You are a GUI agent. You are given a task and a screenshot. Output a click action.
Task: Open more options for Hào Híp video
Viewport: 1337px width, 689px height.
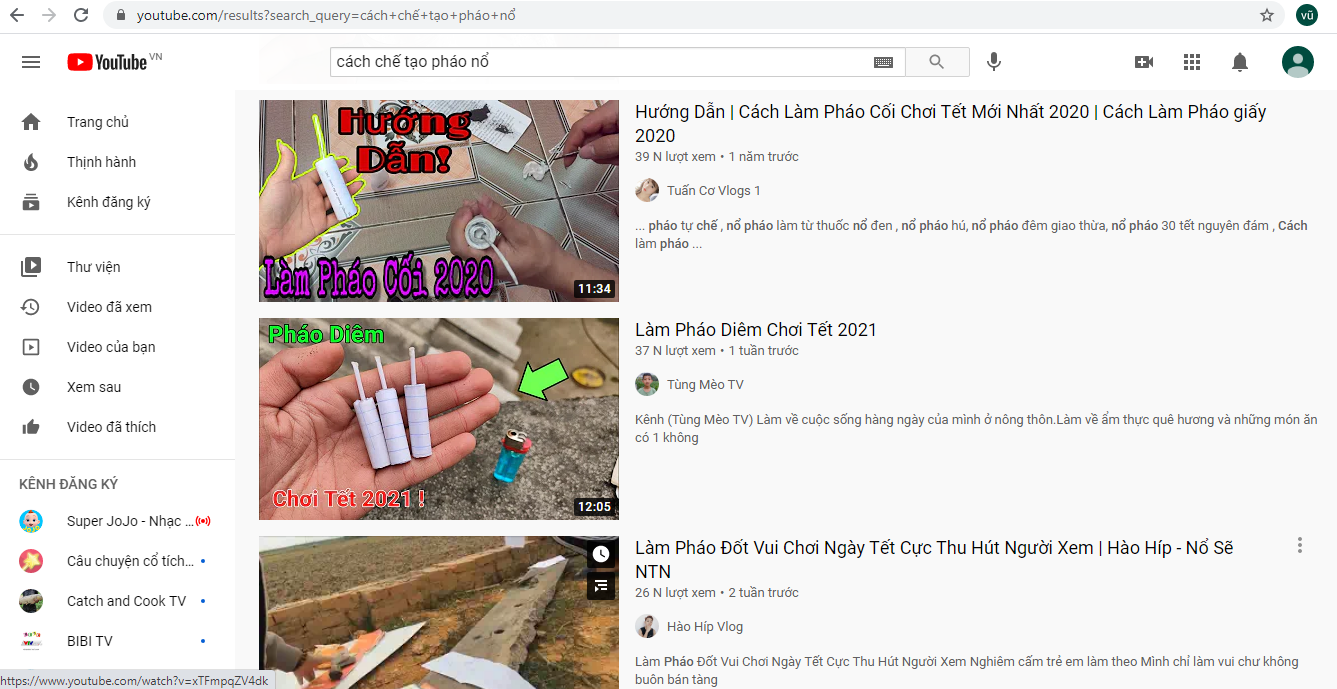1300,545
